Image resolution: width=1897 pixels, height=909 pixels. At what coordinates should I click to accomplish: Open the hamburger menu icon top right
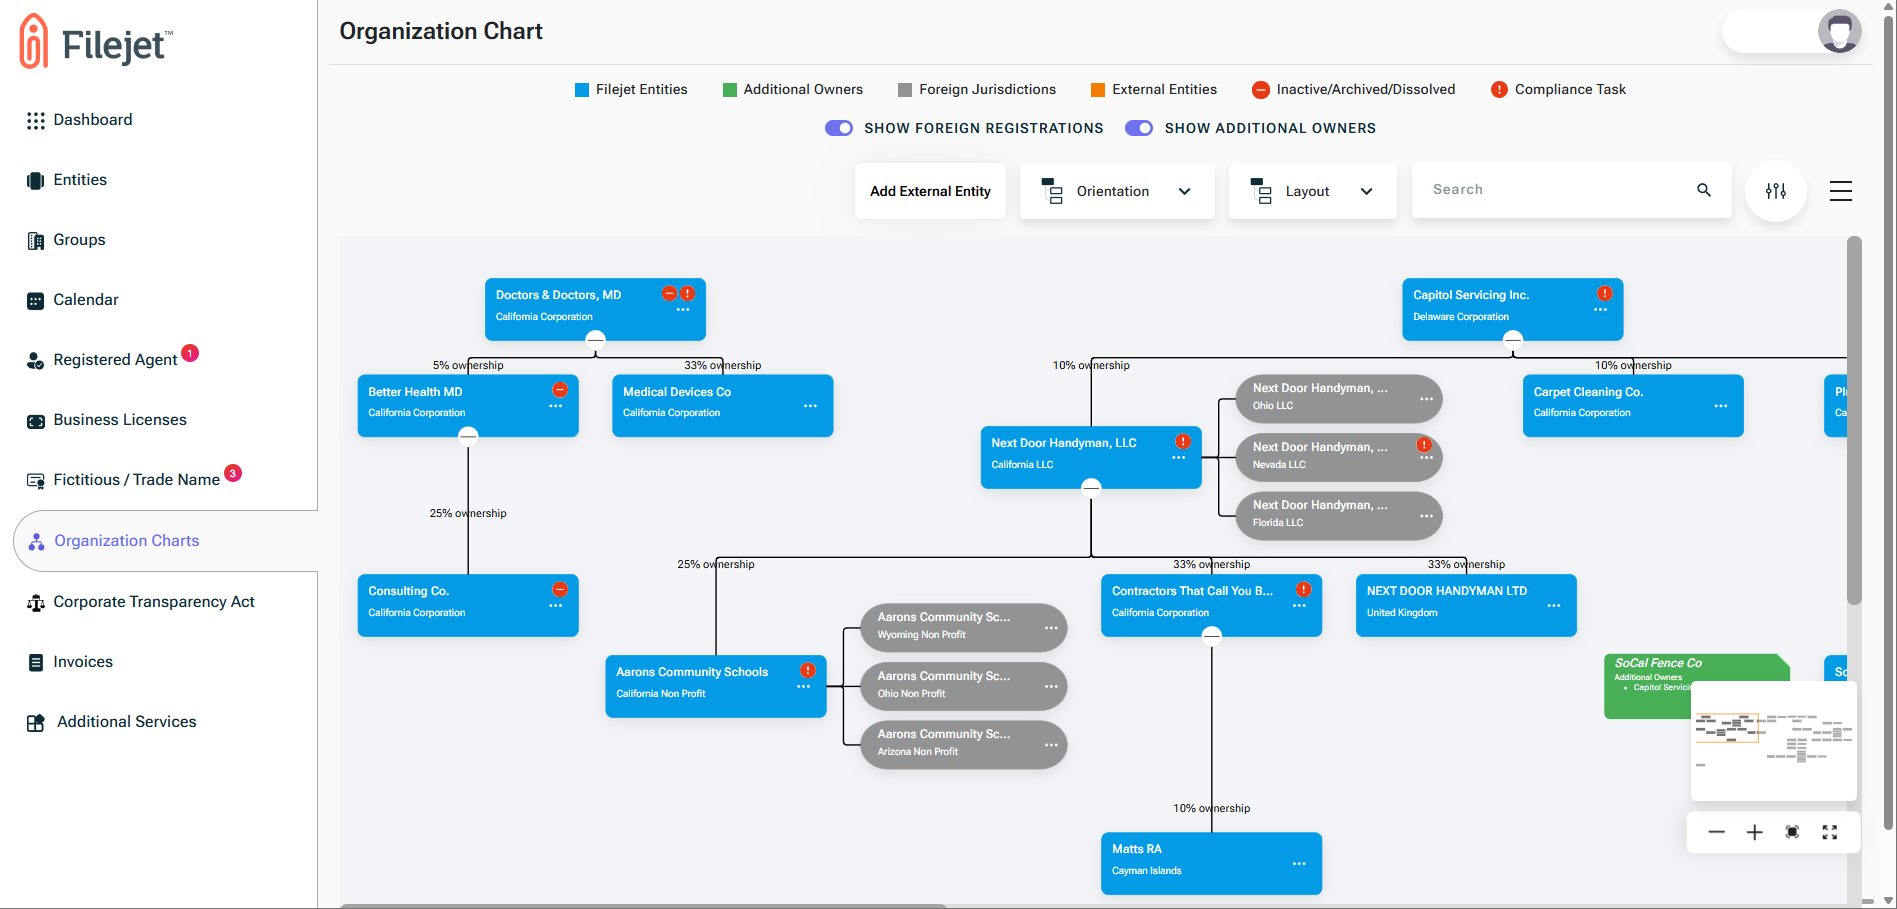1841,190
